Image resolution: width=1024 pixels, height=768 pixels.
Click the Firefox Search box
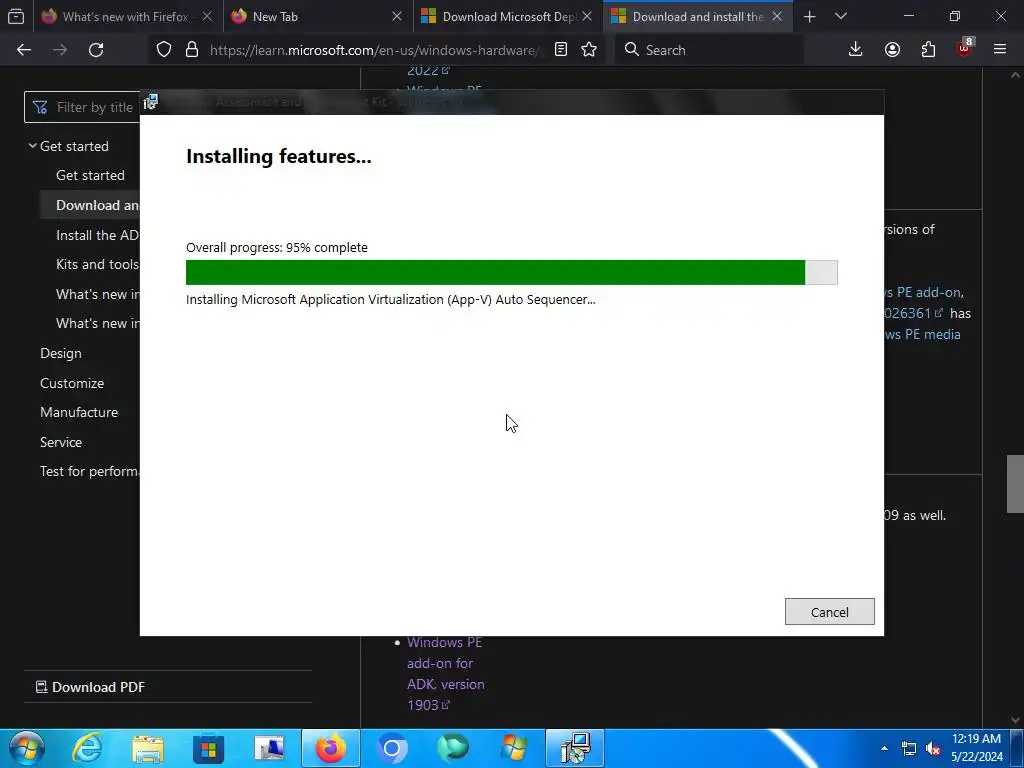coord(710,50)
